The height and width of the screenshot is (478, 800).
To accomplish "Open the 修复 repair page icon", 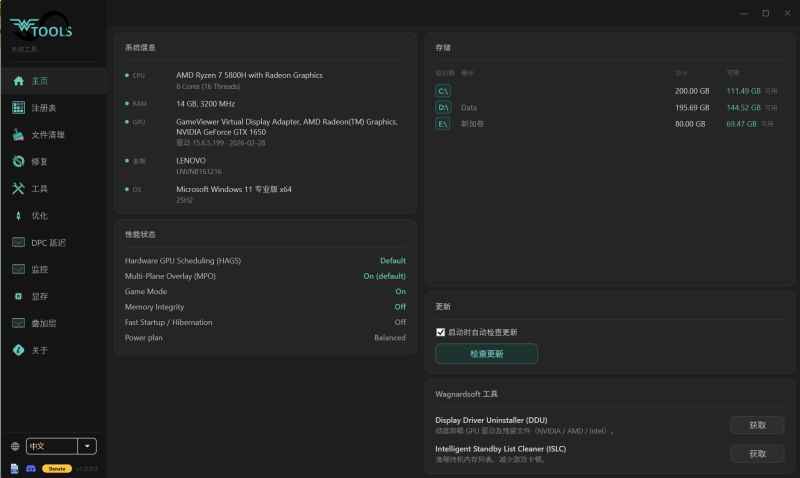I will coord(18,162).
